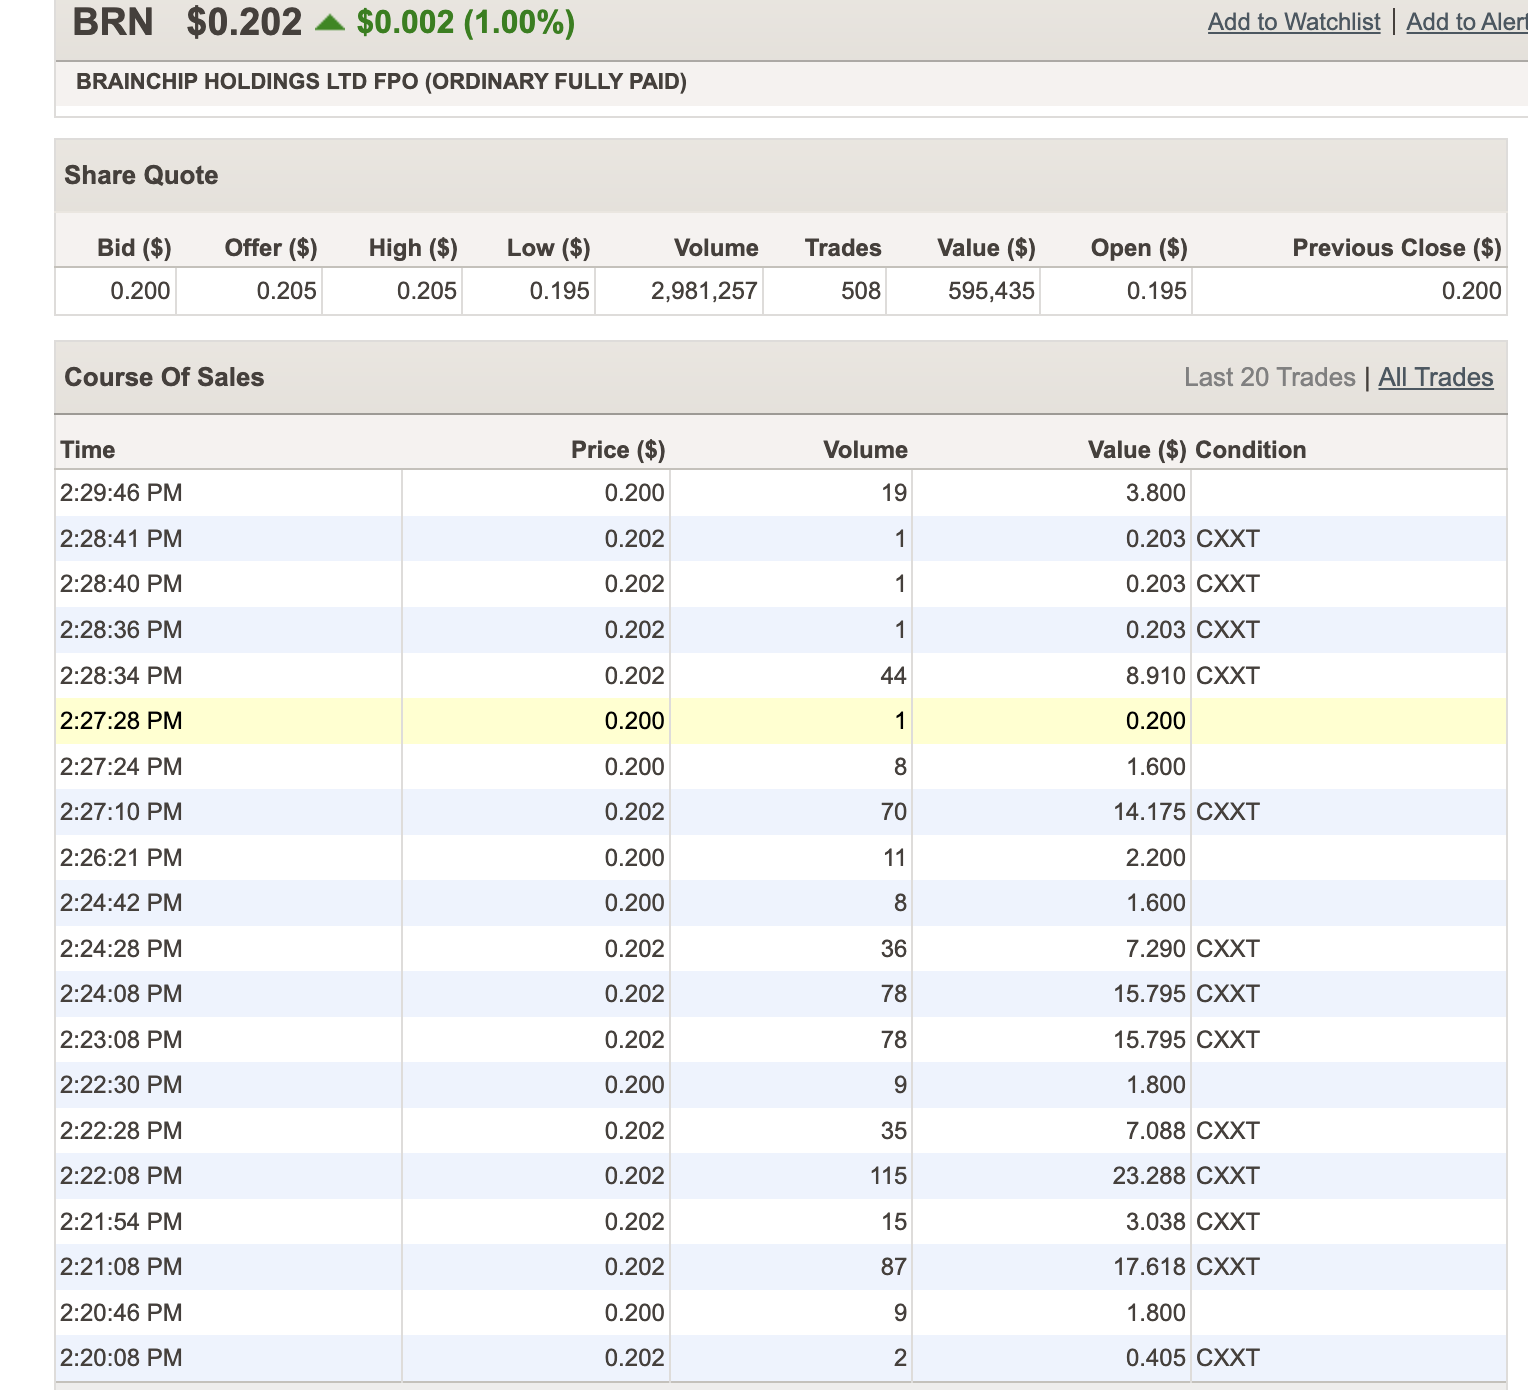This screenshot has height=1390, width=1528.
Task: Click the green up-arrow price change icon
Action: tap(329, 22)
